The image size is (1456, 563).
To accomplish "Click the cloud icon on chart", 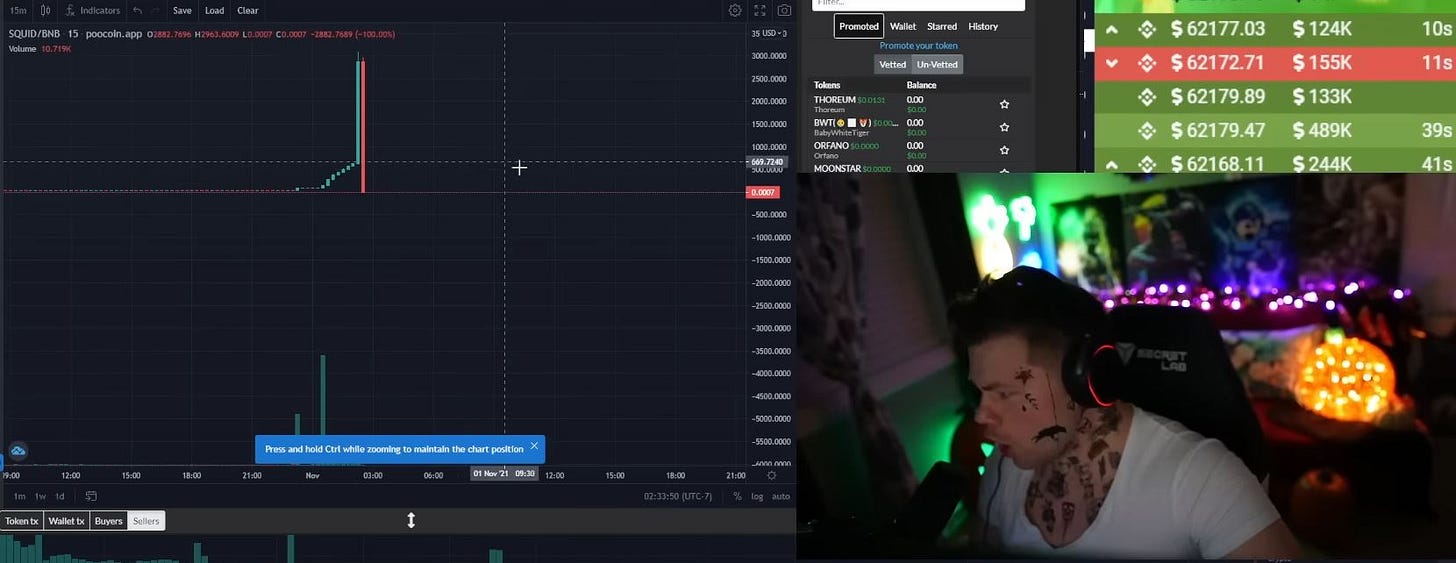I will [17, 451].
